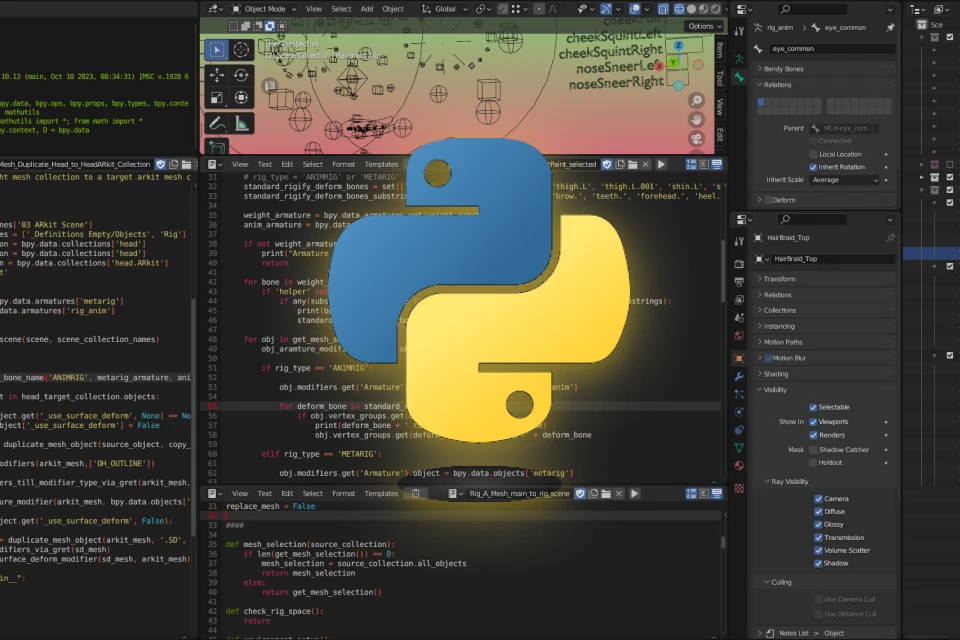Toggle the Selectable checkbox
Screen dimensions: 960x640
click(813, 407)
